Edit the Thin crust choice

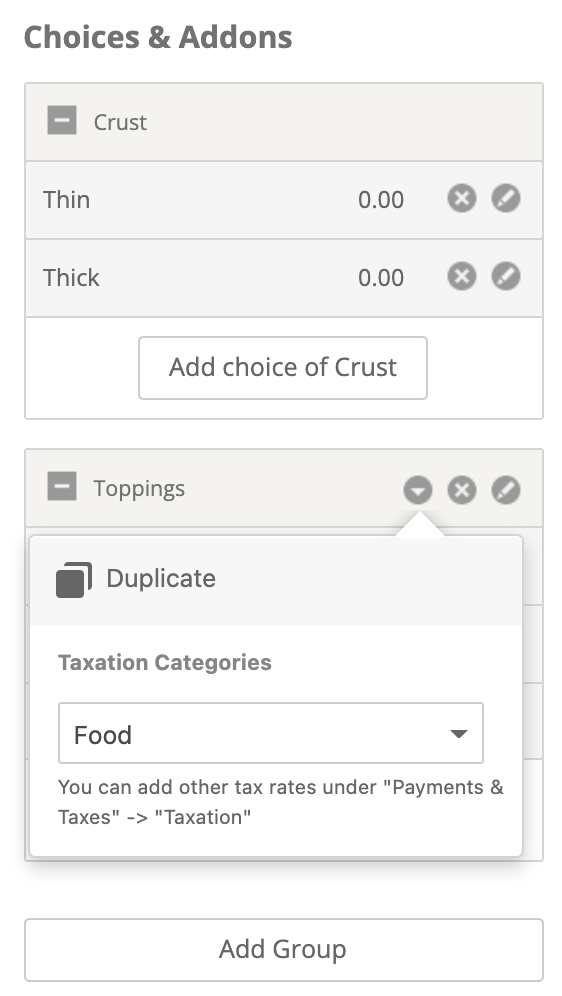coord(506,198)
